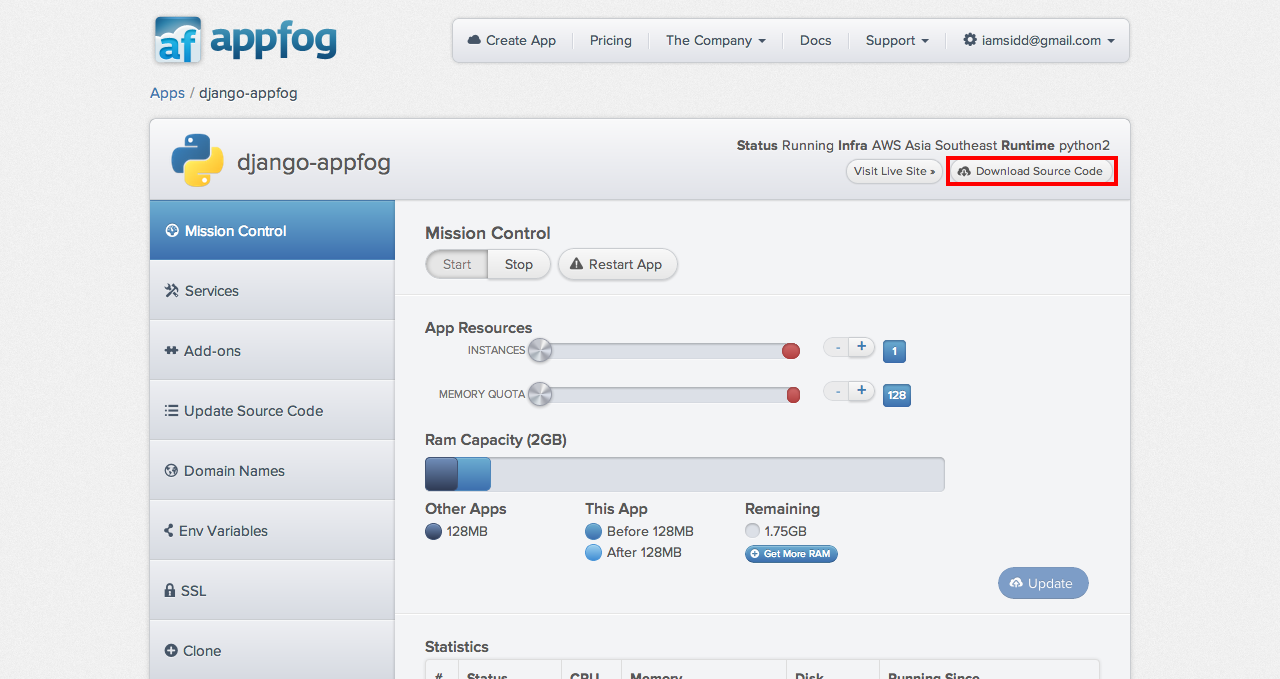This screenshot has width=1280, height=679.
Task: Click the Get More RAM button
Action: tap(791, 554)
